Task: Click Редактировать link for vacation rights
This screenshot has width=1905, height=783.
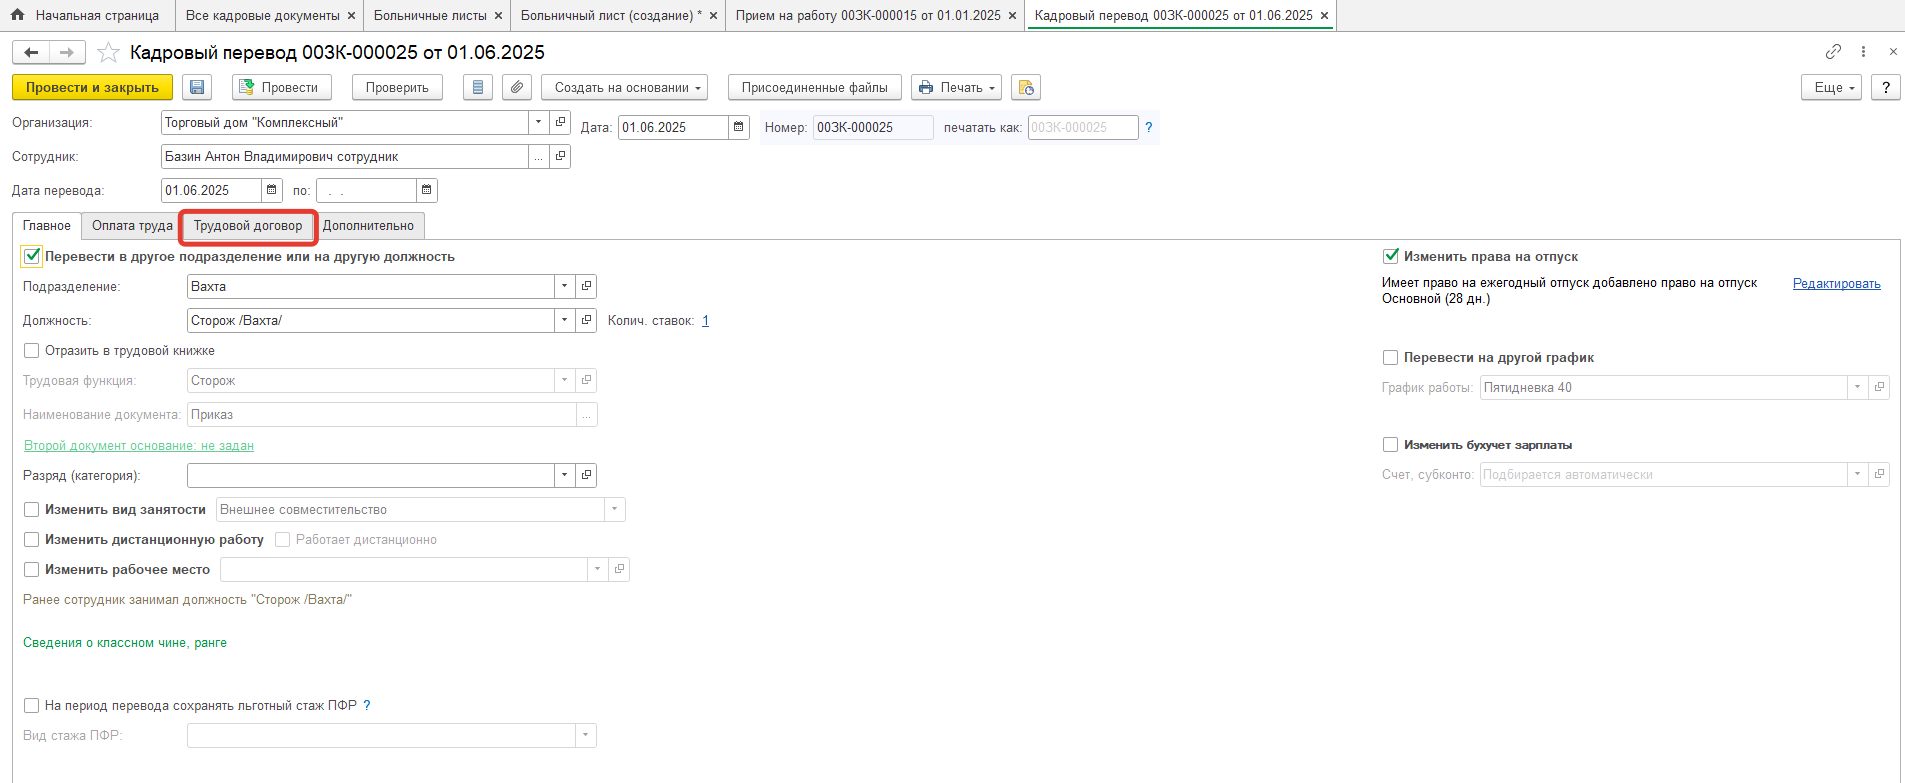Action: click(x=1836, y=284)
